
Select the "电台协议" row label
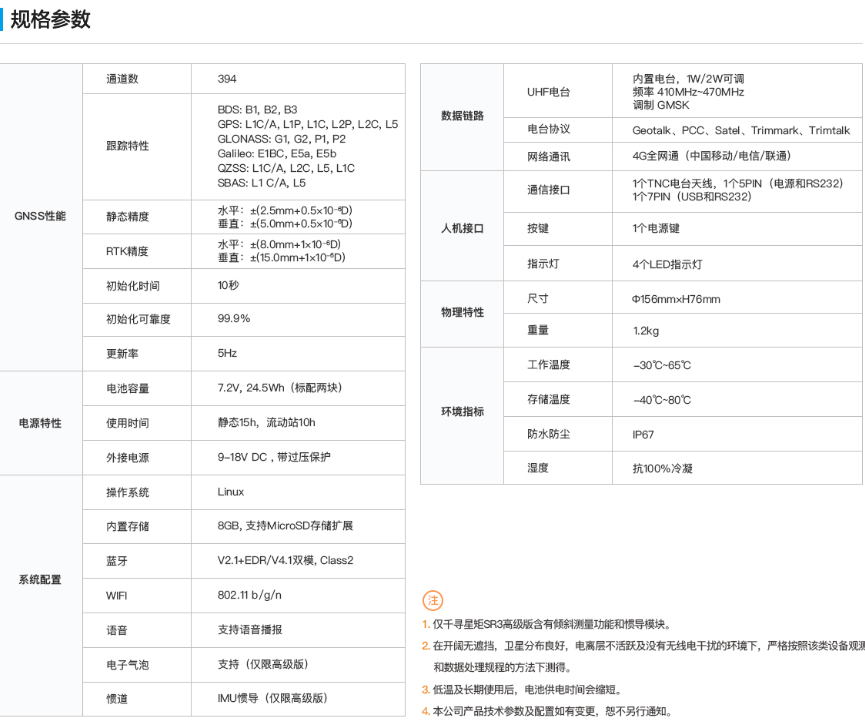point(548,129)
